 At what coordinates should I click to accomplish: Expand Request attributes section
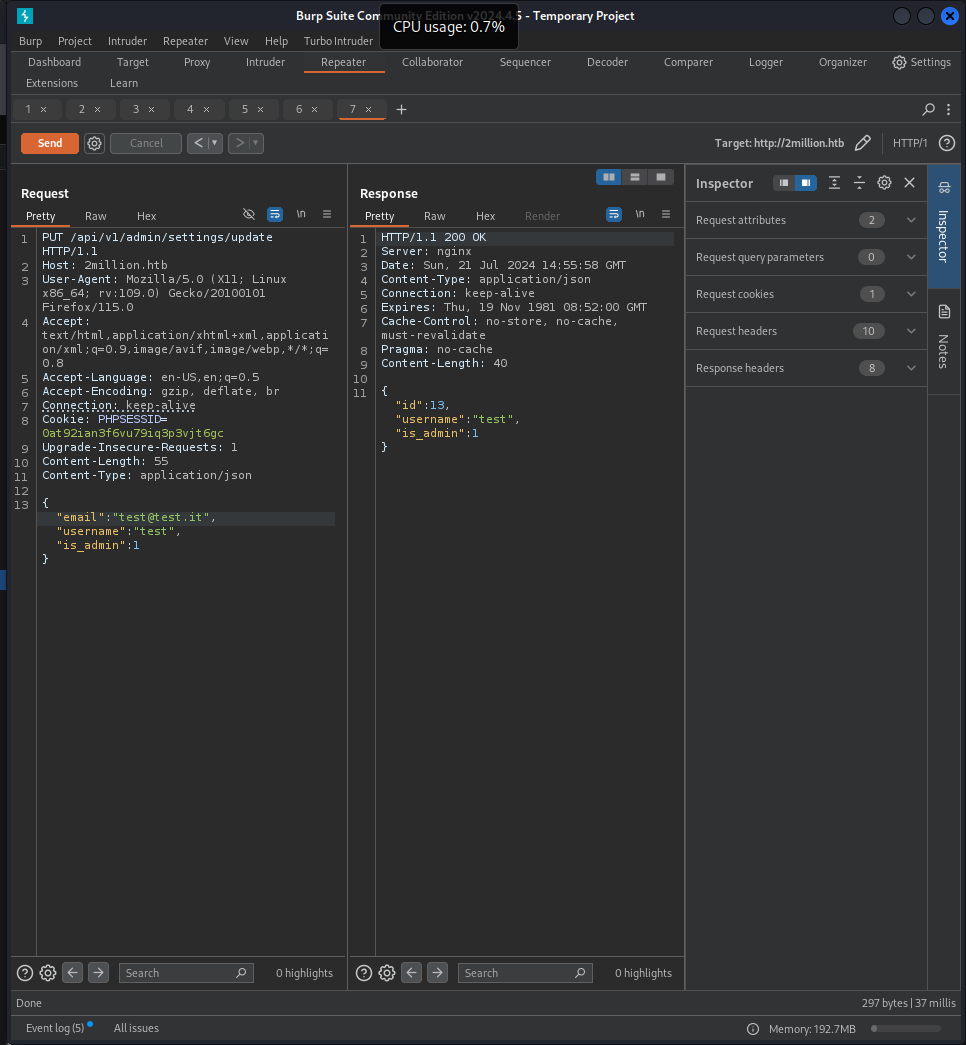pyautogui.click(x=806, y=220)
